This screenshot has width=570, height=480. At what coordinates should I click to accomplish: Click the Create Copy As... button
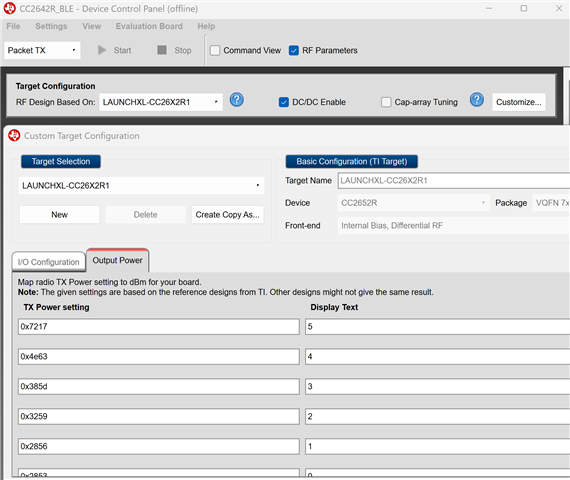228,215
